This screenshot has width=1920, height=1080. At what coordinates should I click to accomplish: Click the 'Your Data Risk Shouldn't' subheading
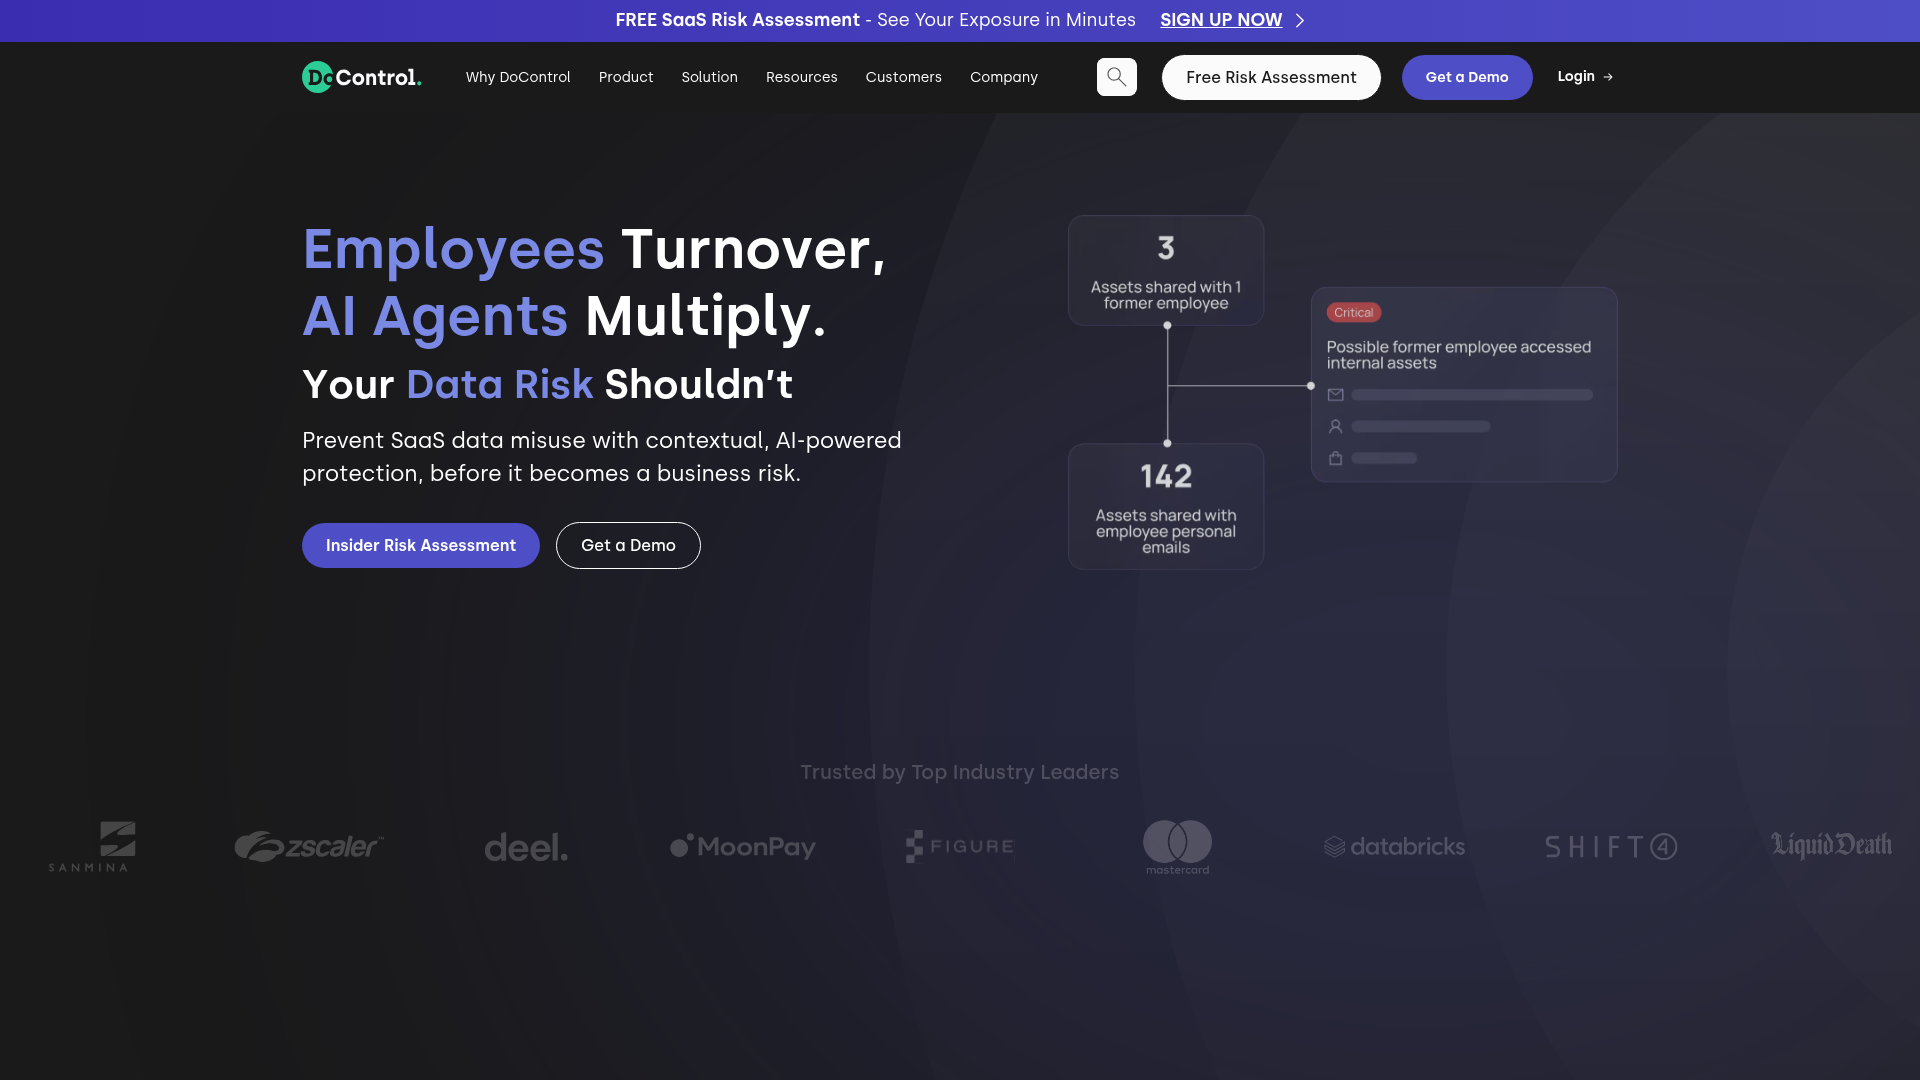(x=548, y=384)
